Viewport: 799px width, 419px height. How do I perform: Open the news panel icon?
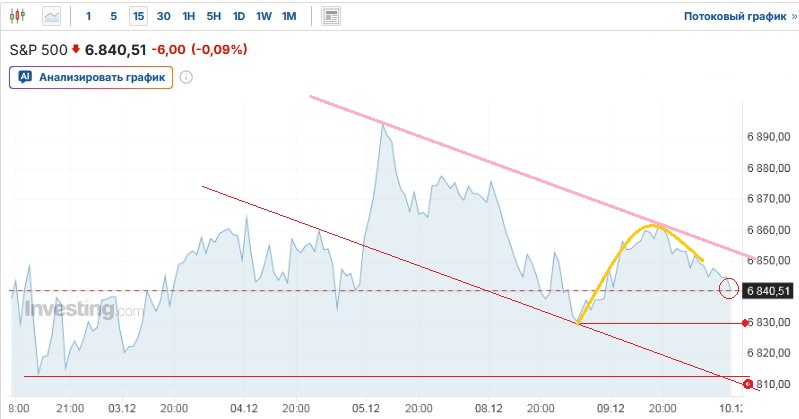coord(331,16)
